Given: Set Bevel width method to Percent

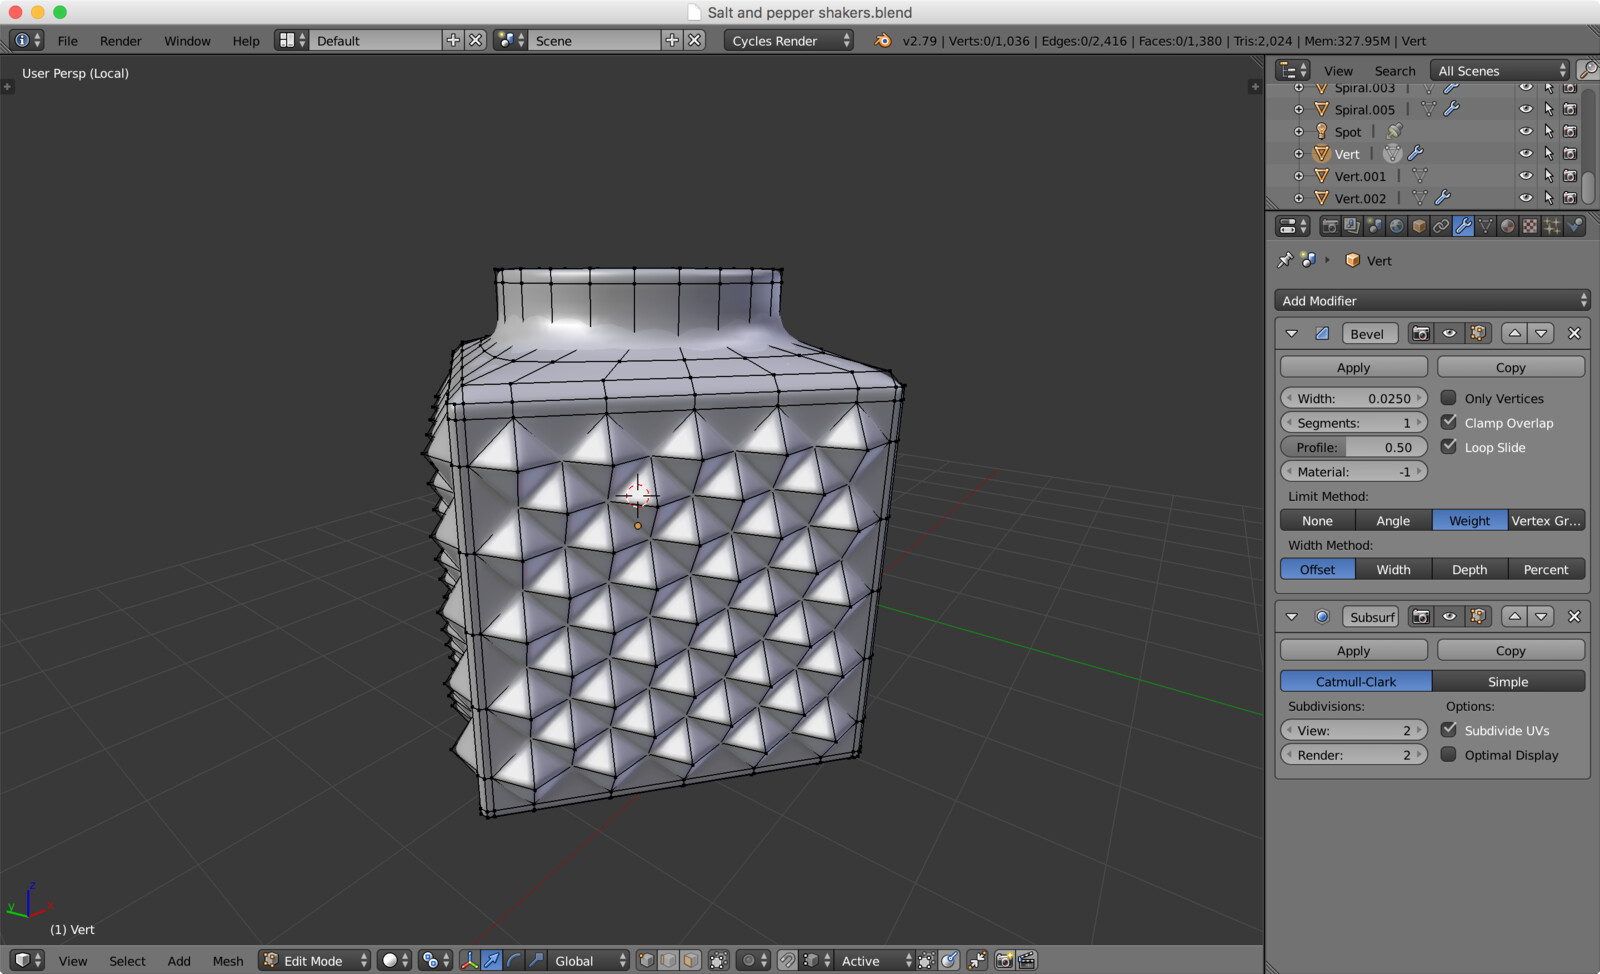Looking at the screenshot, I should click(1546, 569).
